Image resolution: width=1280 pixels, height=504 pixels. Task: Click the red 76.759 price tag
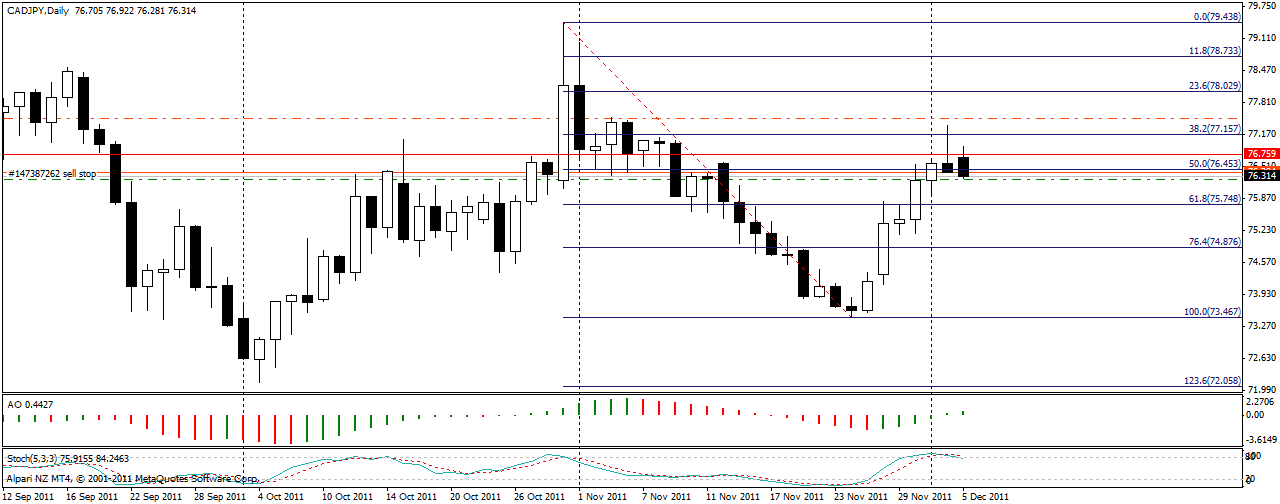click(x=1260, y=154)
